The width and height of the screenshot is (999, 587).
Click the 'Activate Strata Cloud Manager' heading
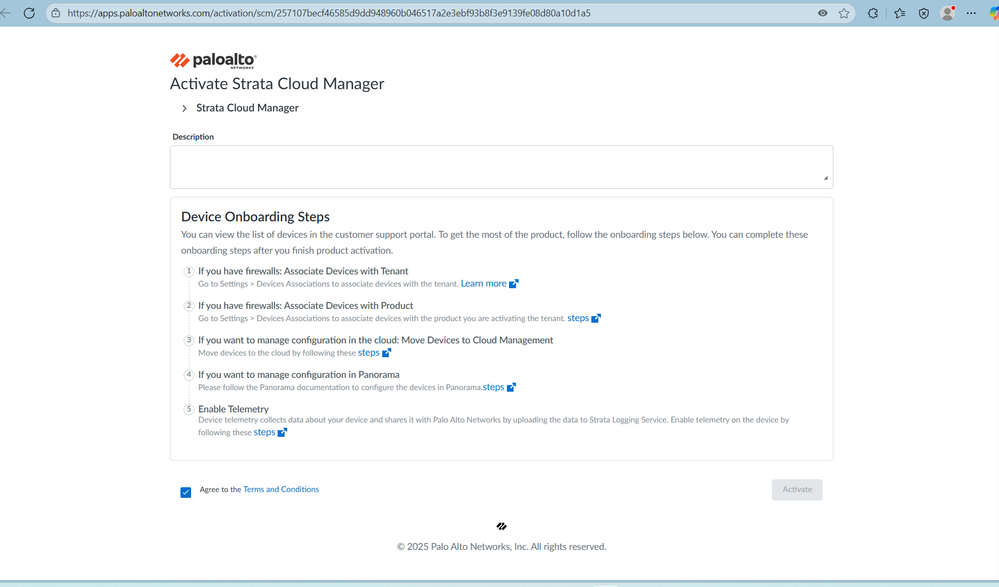277,84
